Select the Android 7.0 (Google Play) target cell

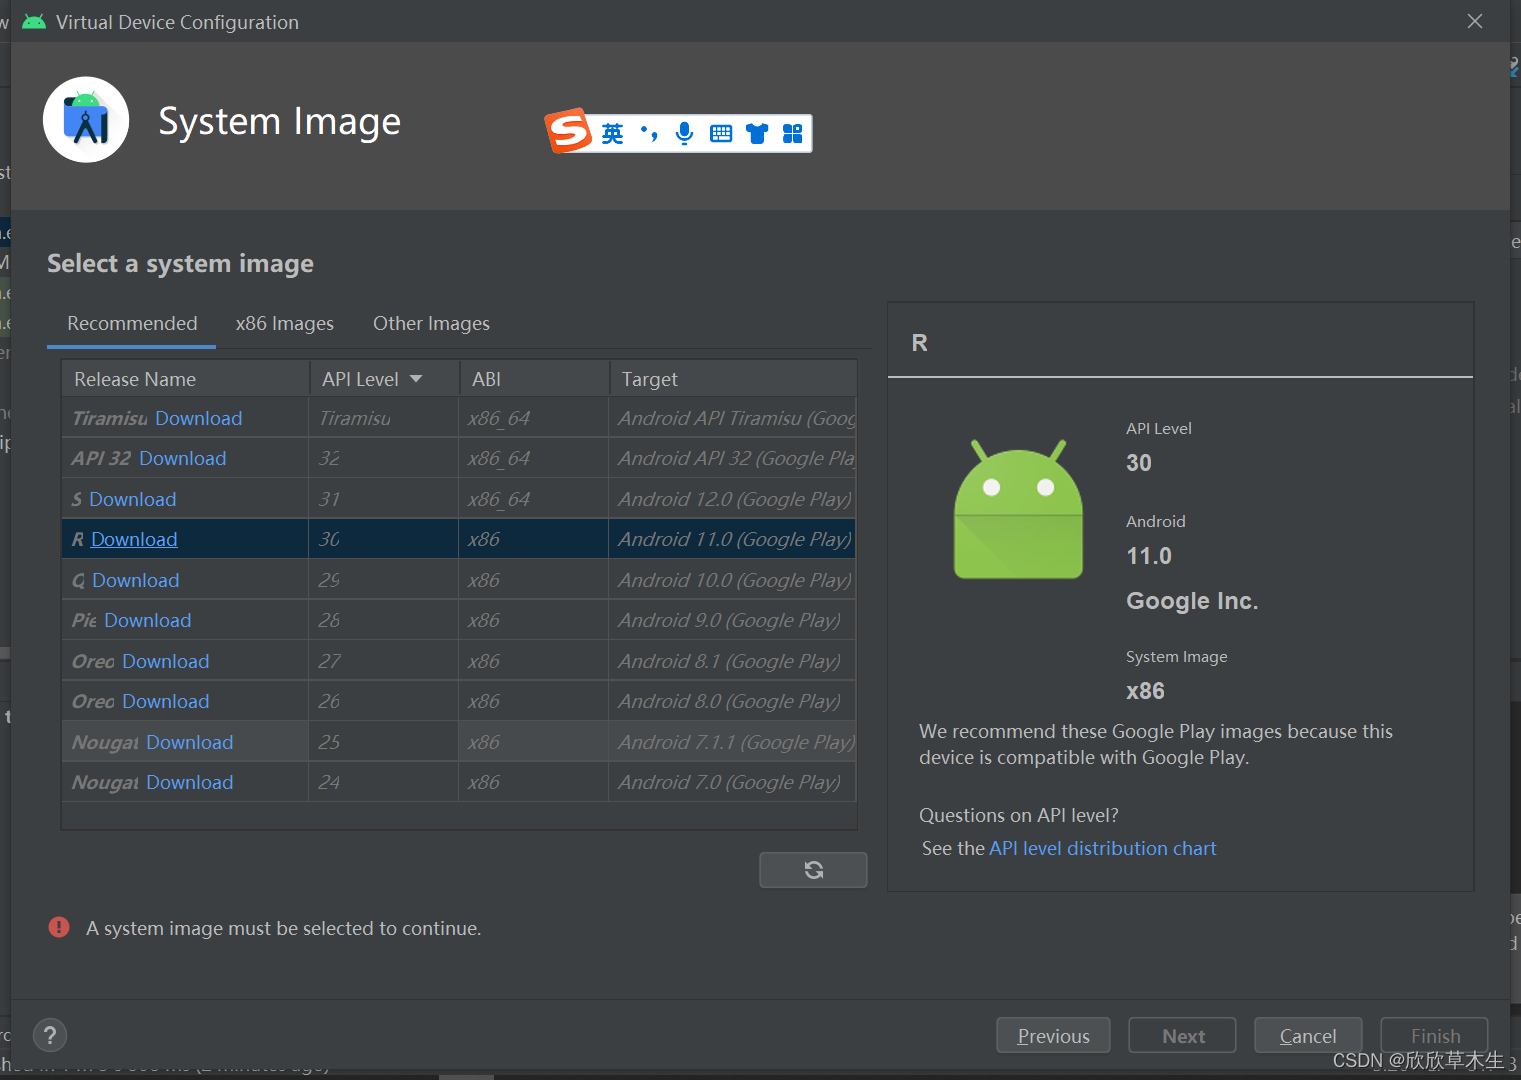[732, 782]
